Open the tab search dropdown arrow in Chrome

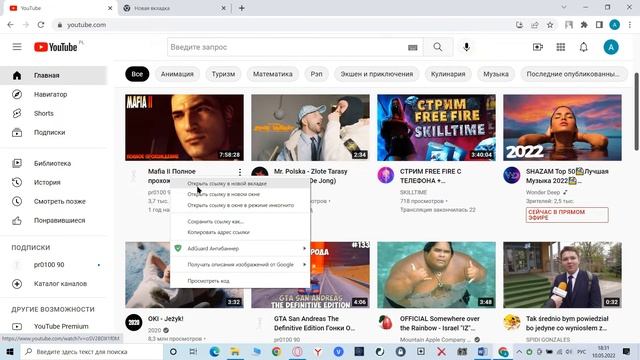pos(564,8)
